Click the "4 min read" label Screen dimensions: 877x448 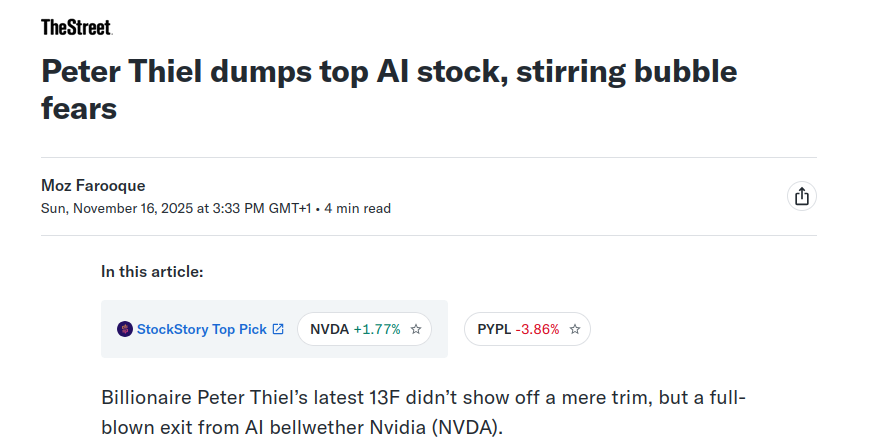[357, 209]
